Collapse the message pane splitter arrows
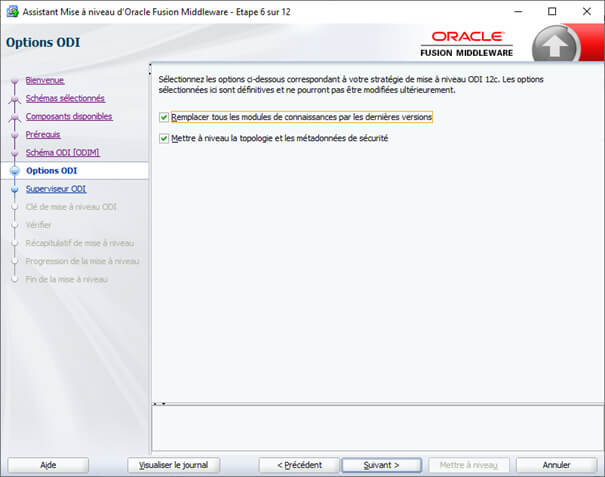The image size is (605, 477). [x=159, y=404]
